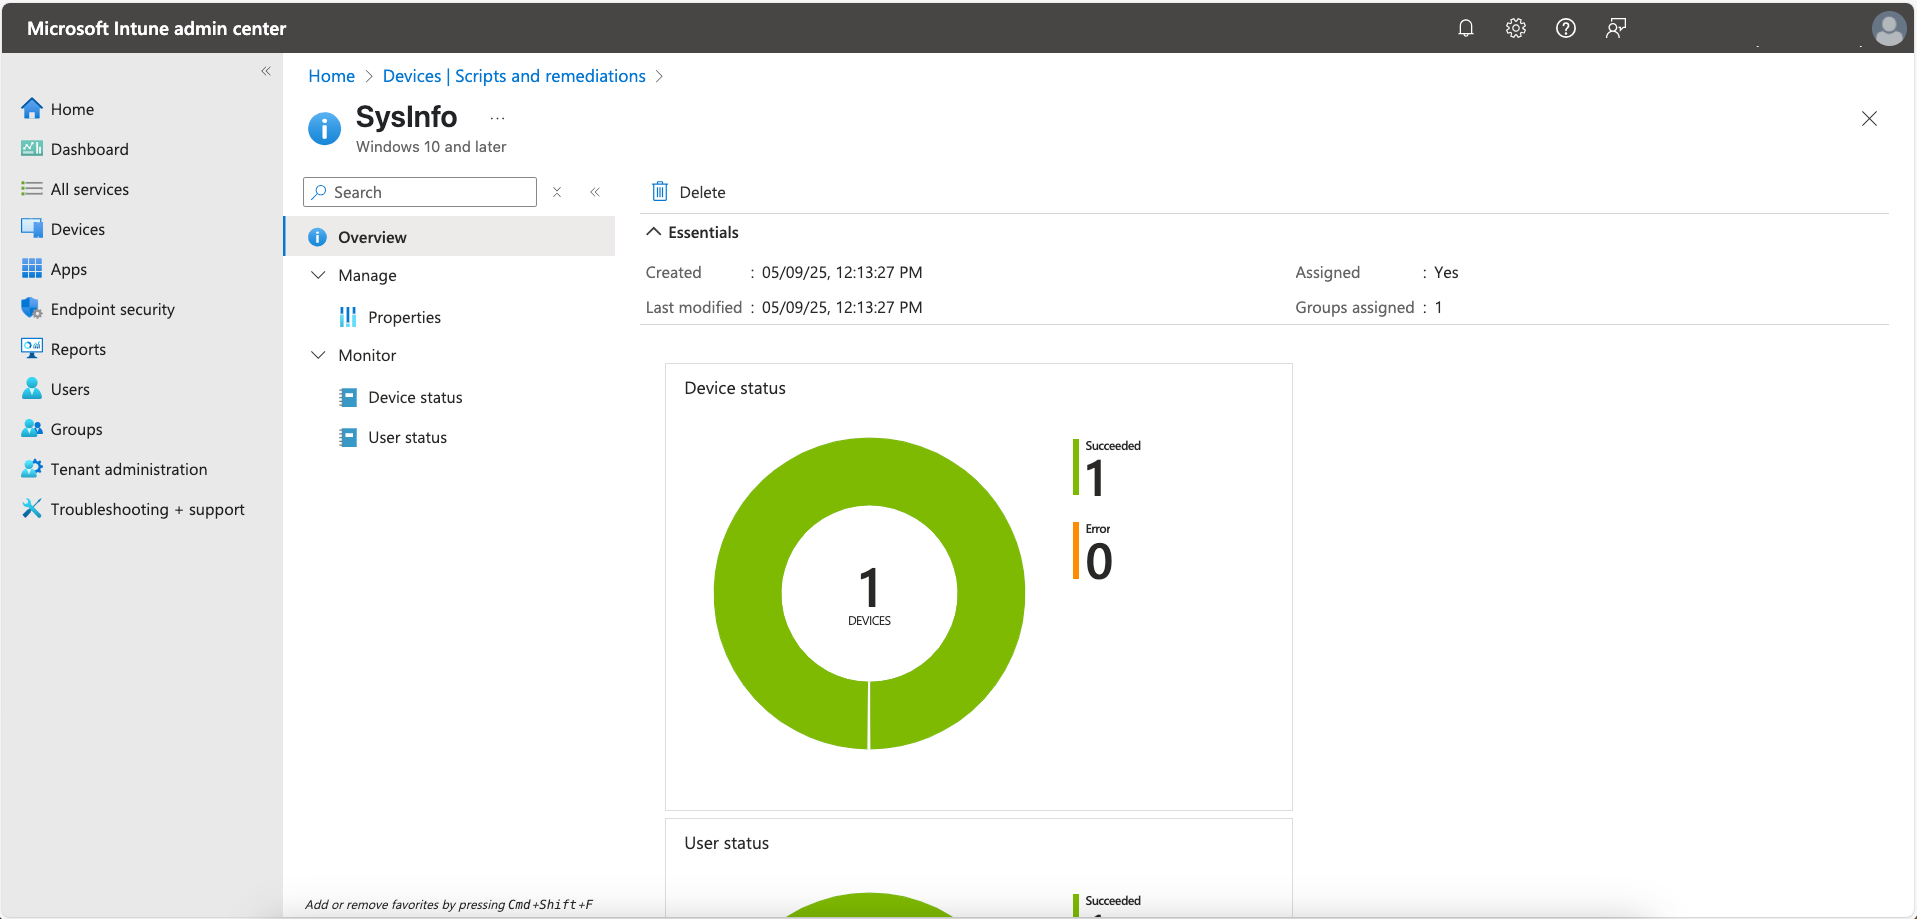Click the Troubleshooting wrench icon
Viewport: 1917px width, 919px height.
click(32, 508)
